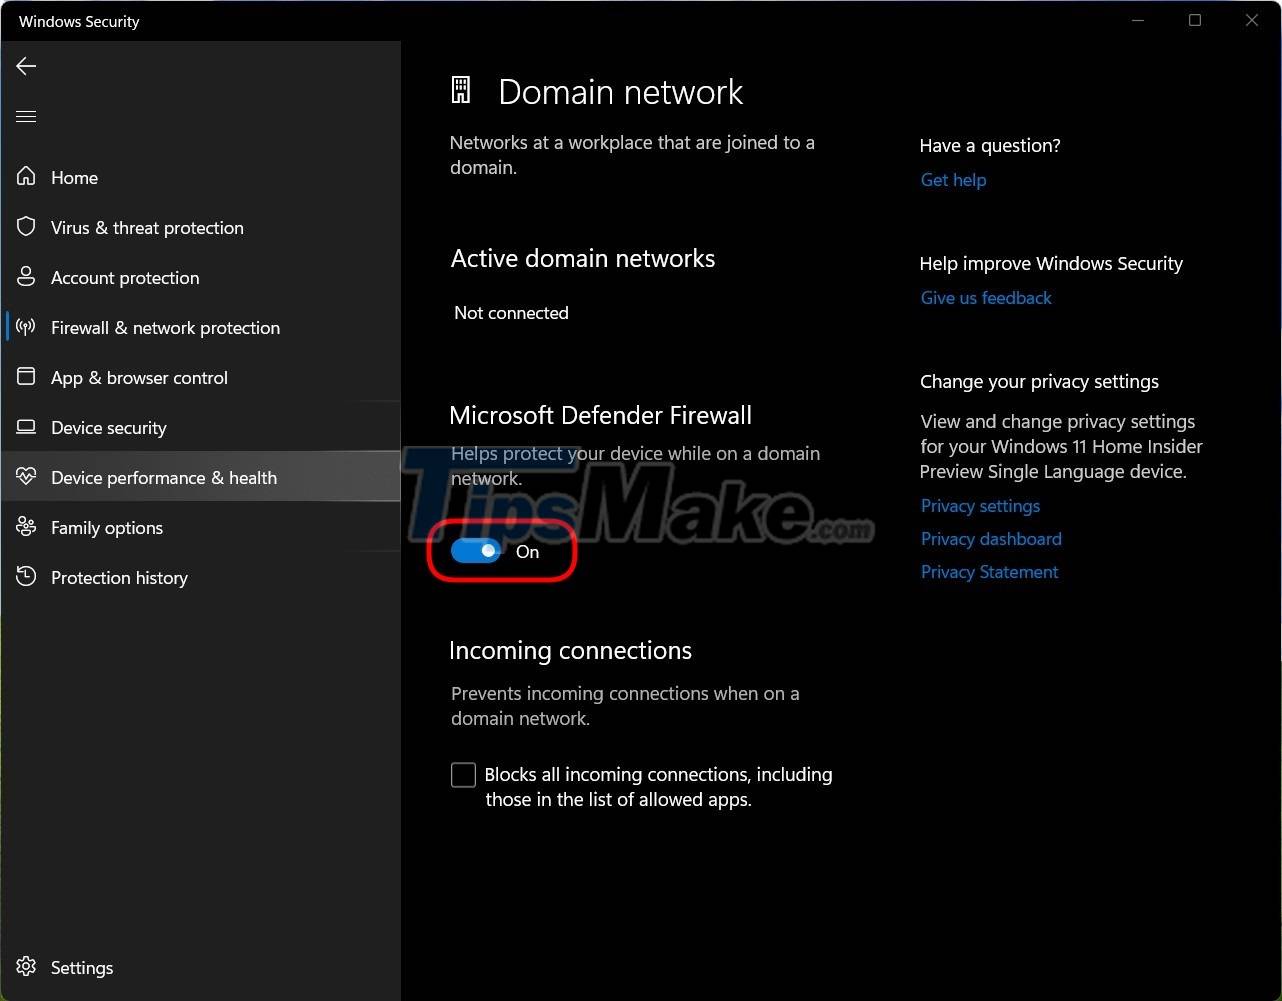Click the Device security laptop icon

coord(27,427)
